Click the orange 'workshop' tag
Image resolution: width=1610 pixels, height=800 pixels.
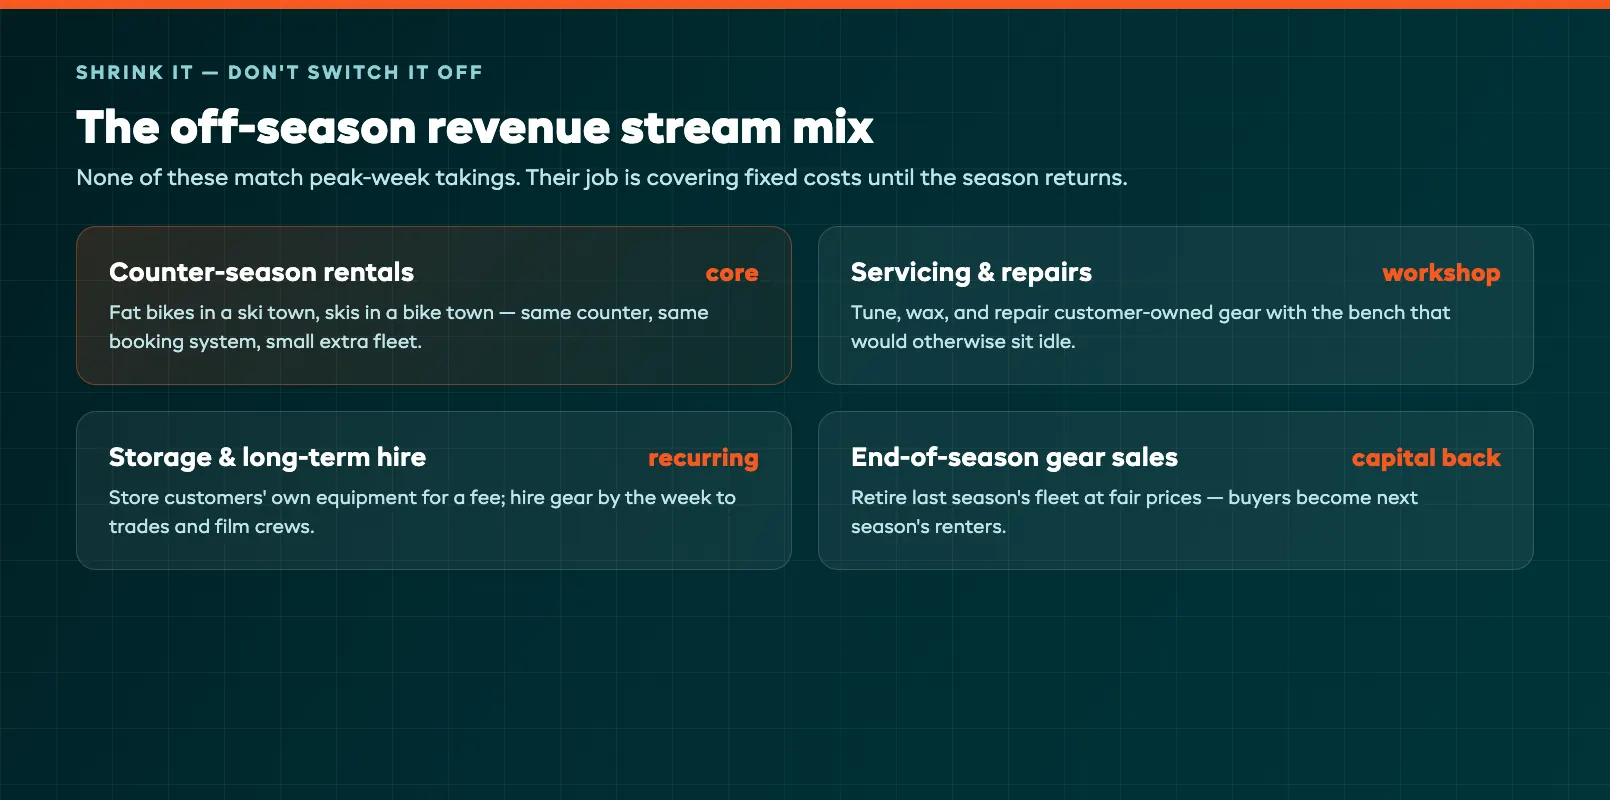click(x=1441, y=273)
